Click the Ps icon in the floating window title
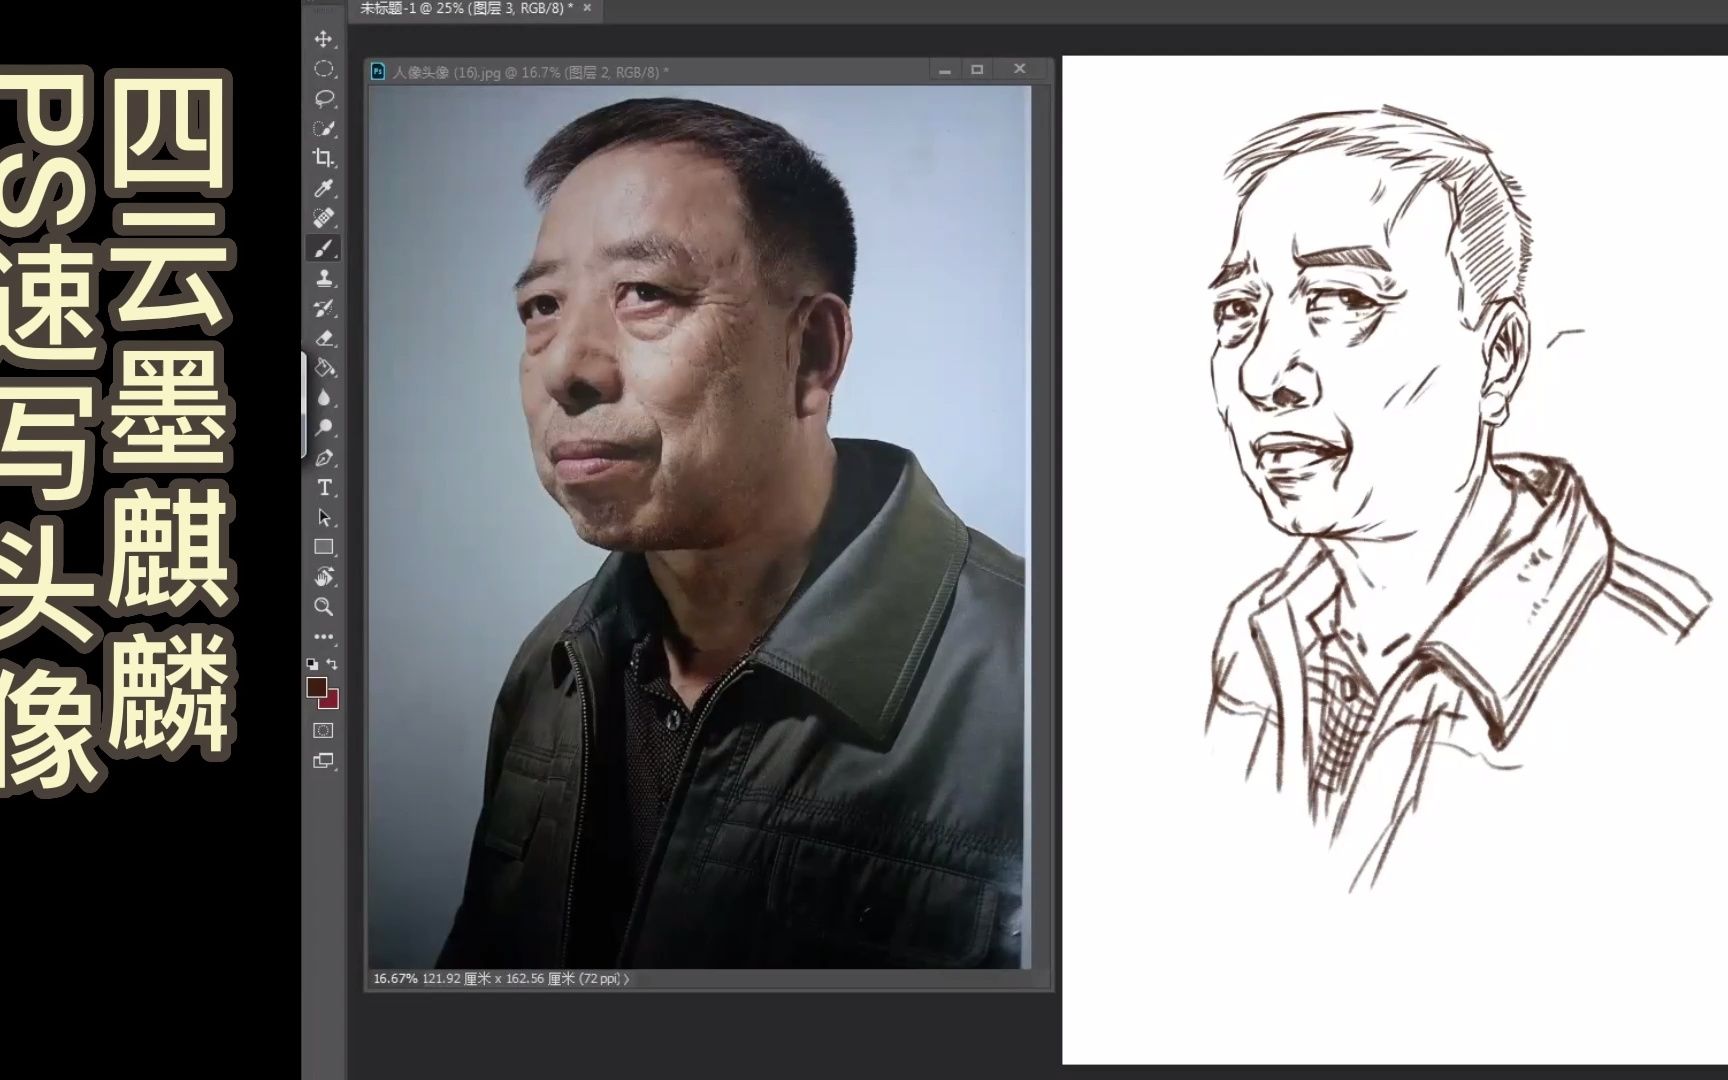This screenshot has height=1080, width=1728. 378,71
